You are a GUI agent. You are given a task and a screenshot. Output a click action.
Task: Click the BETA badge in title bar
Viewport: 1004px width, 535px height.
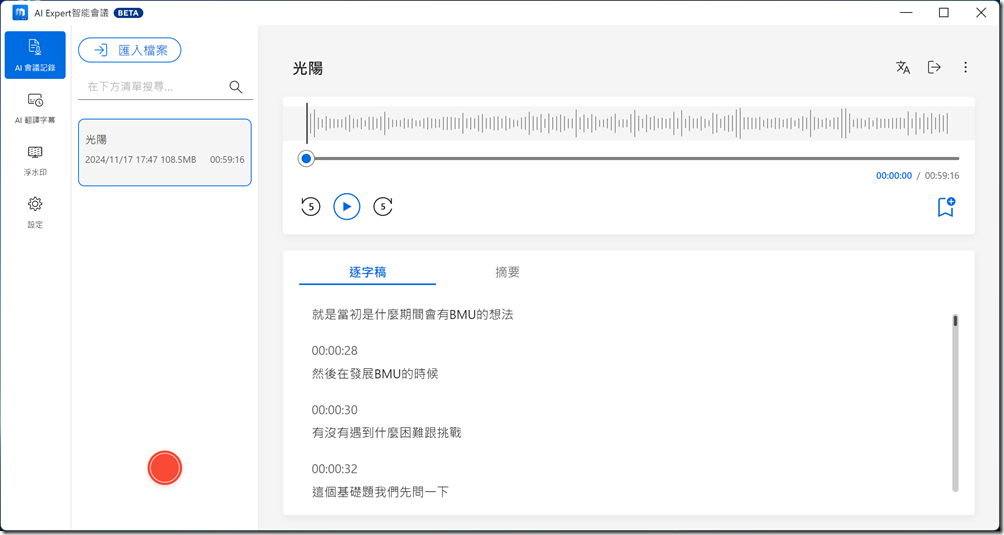[x=129, y=13]
